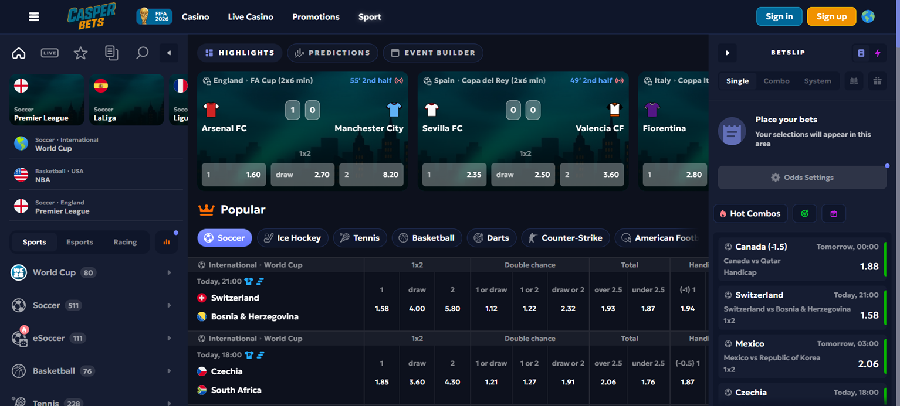900x406 pixels.
Task: Expand the Soccer category arrow
Action: [x=169, y=306]
